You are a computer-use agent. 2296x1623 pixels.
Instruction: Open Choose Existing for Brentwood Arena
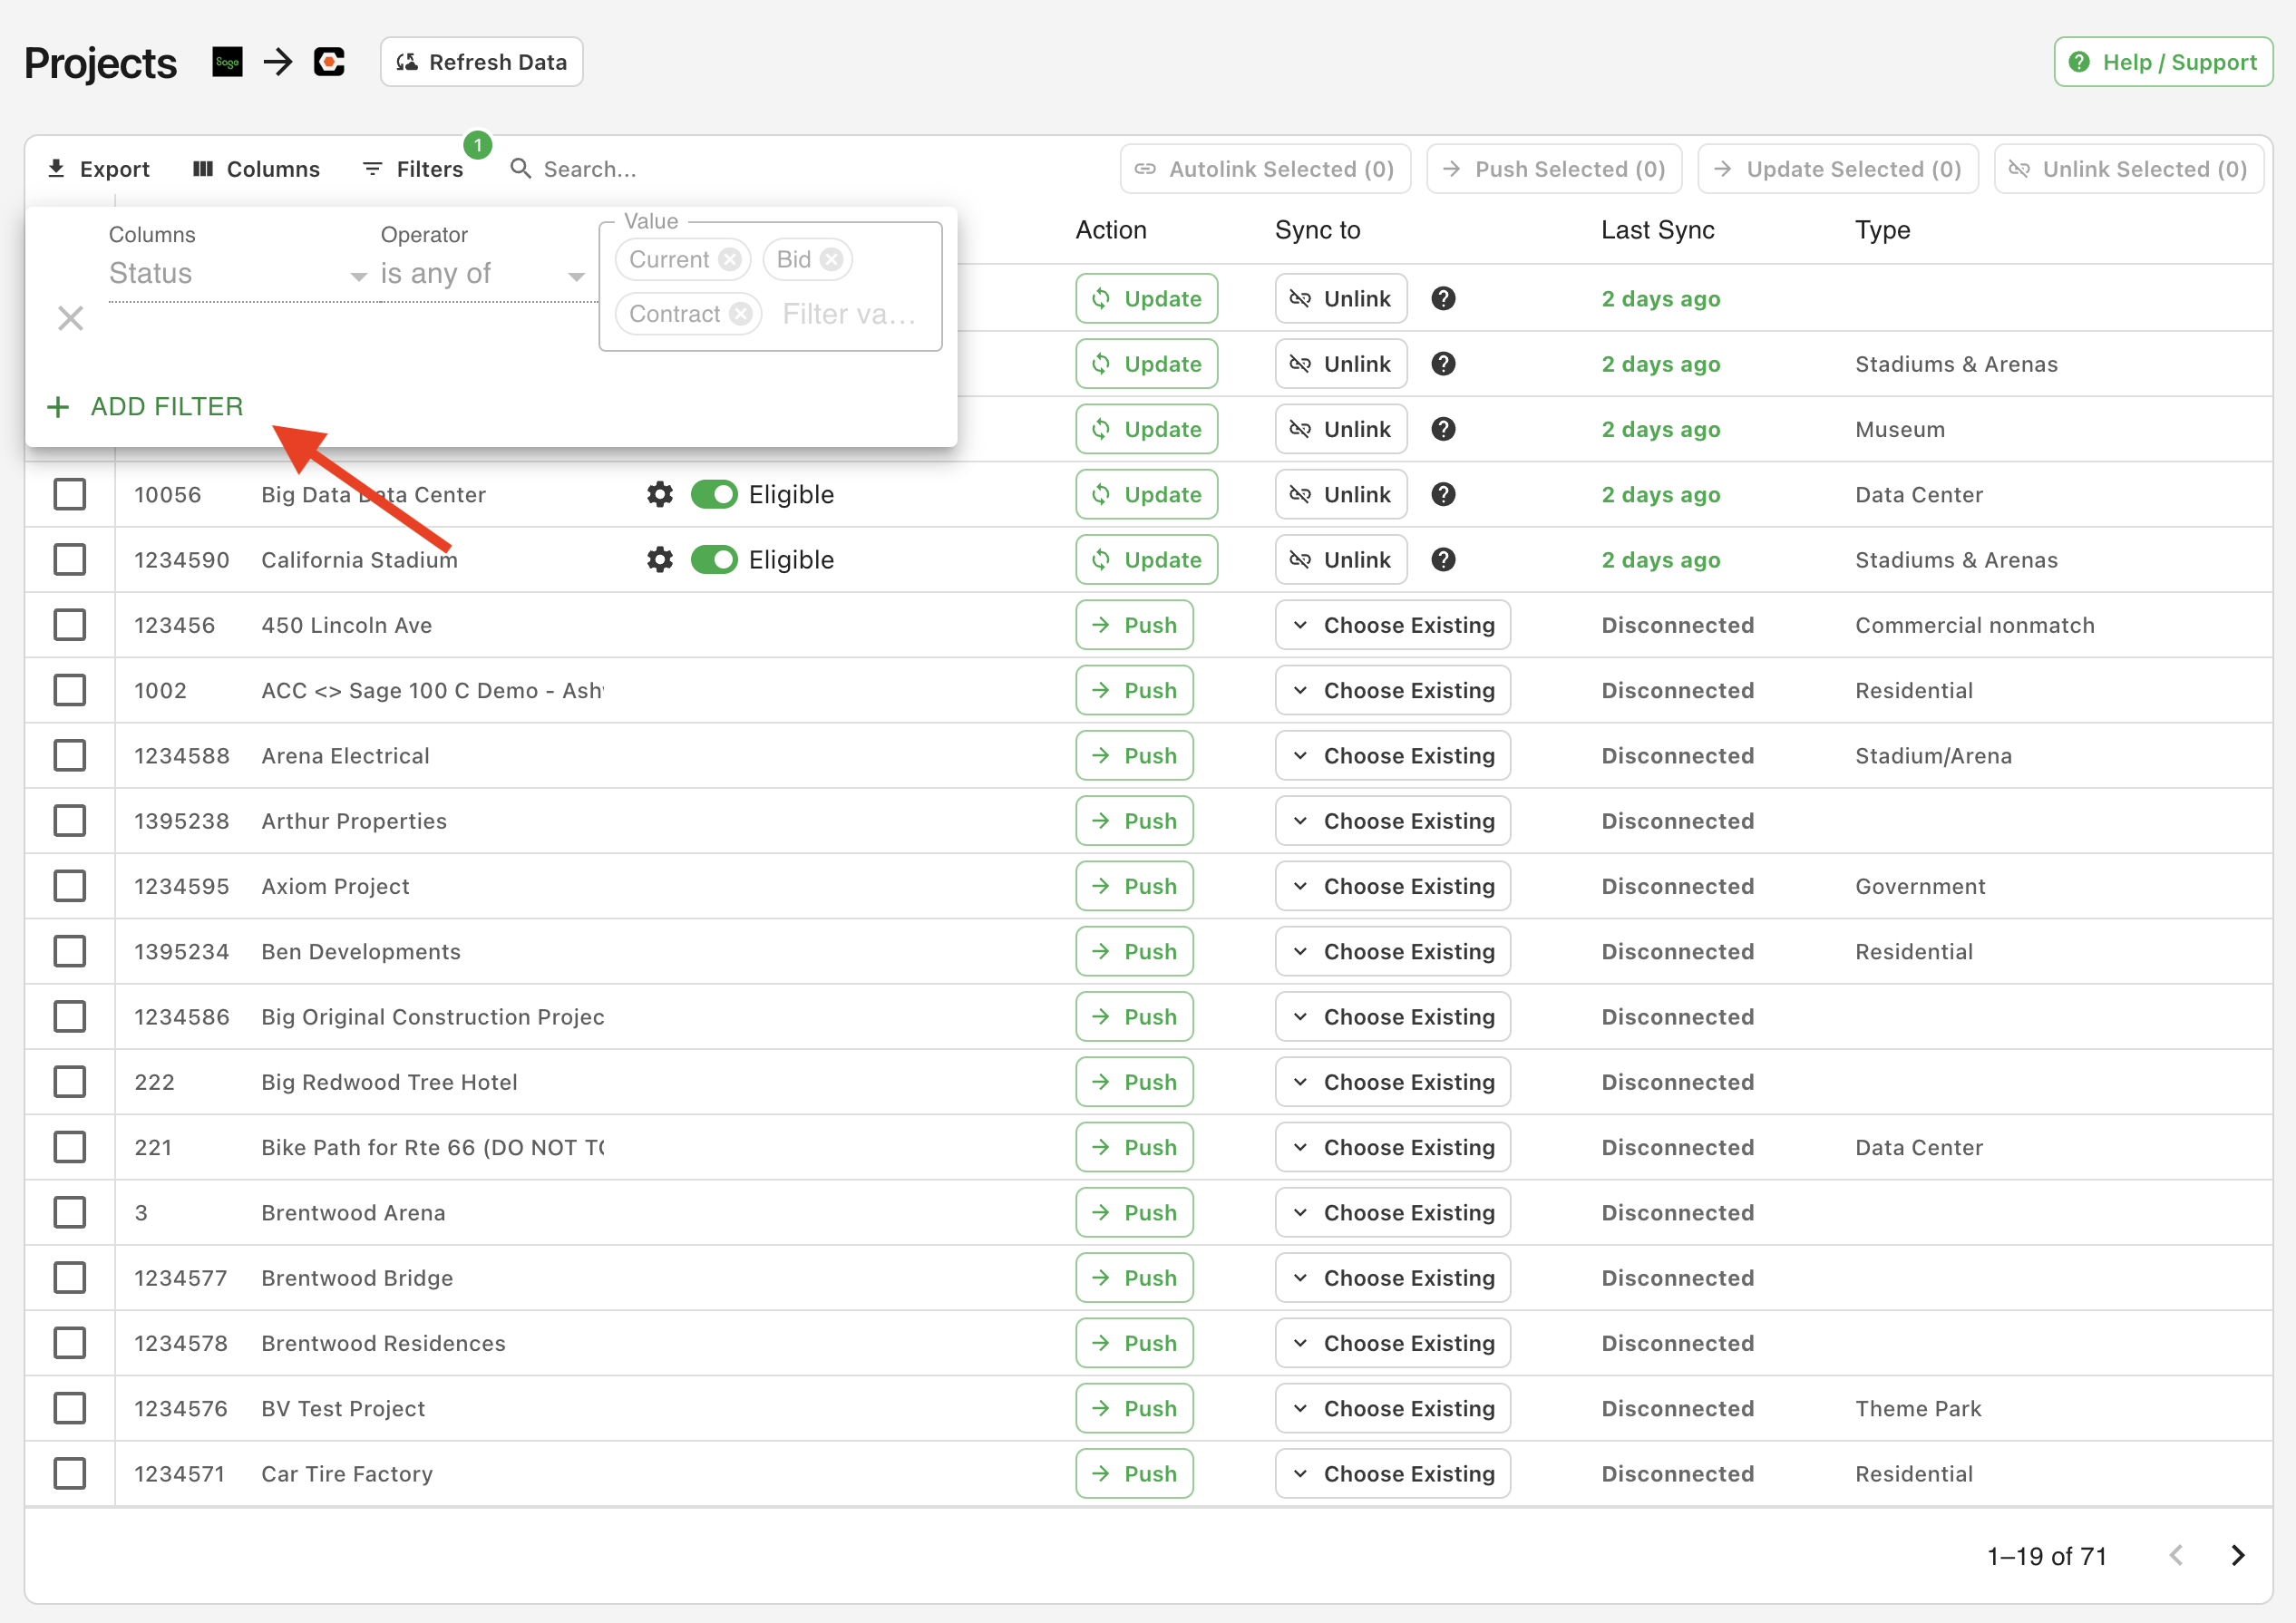pyautogui.click(x=1392, y=1212)
